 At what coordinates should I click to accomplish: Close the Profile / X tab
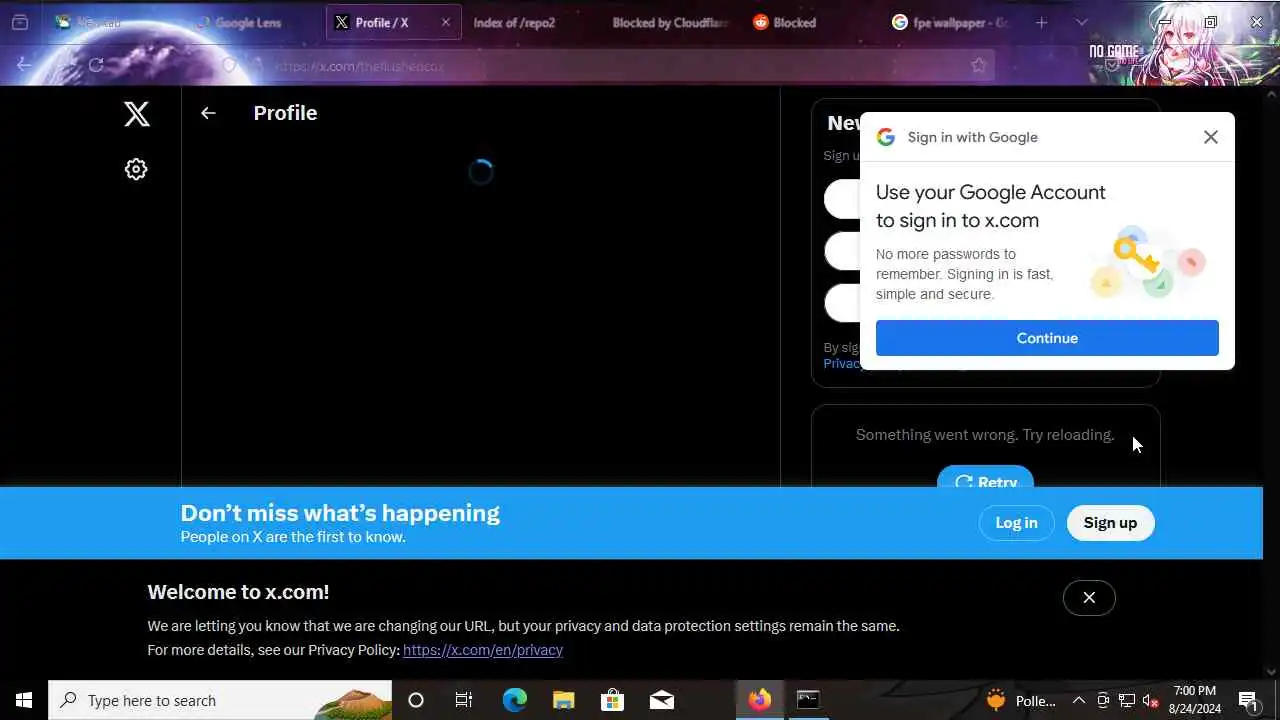pyautogui.click(x=446, y=22)
